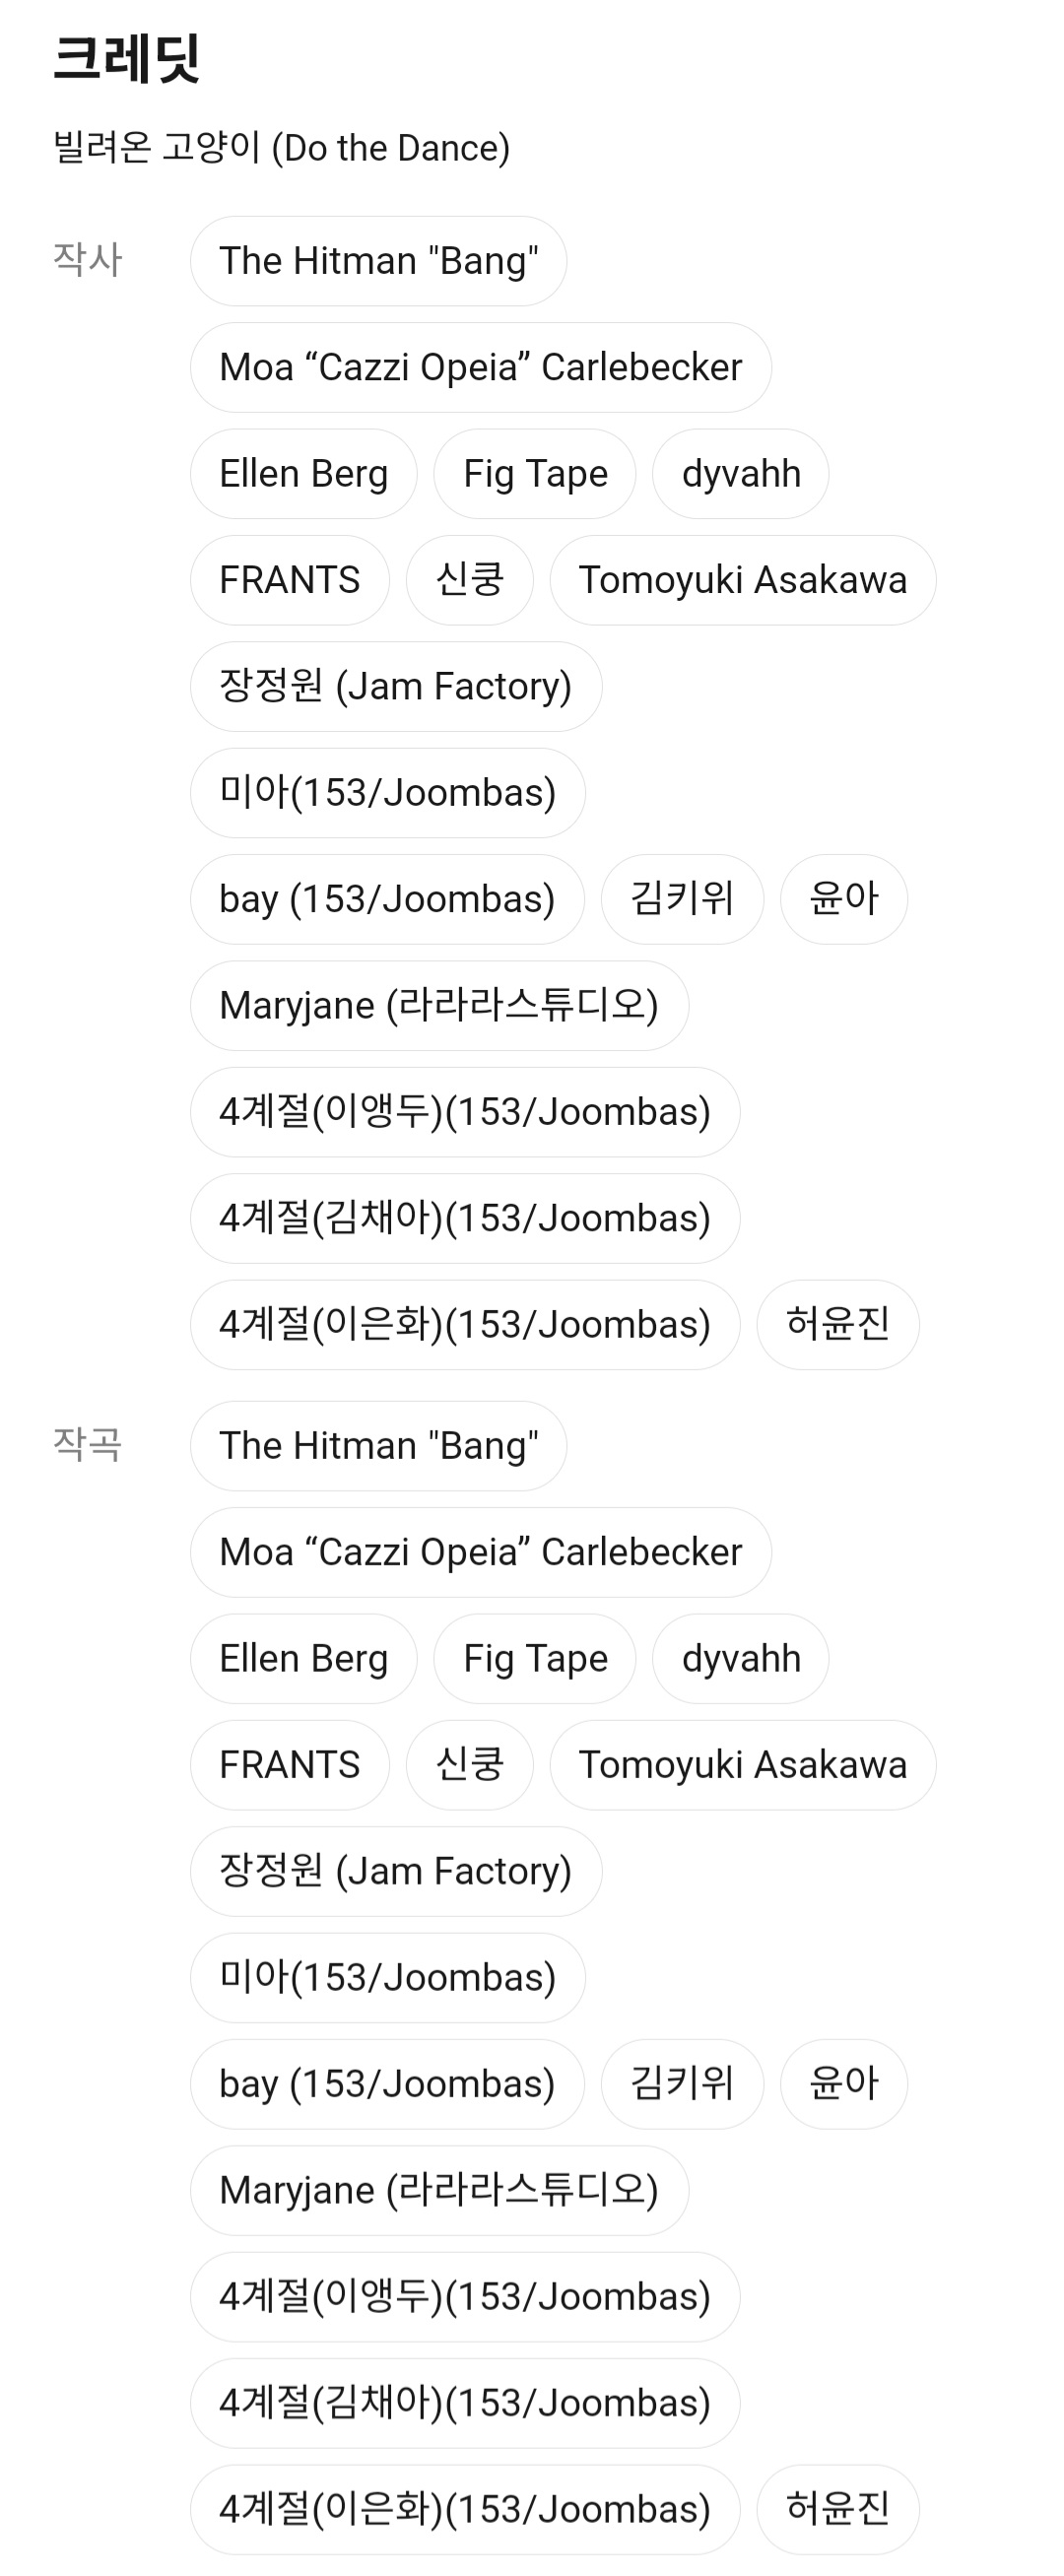The width and height of the screenshot is (1064, 2576).
Task: Open dyvahh chip under 작사
Action: [740, 474]
